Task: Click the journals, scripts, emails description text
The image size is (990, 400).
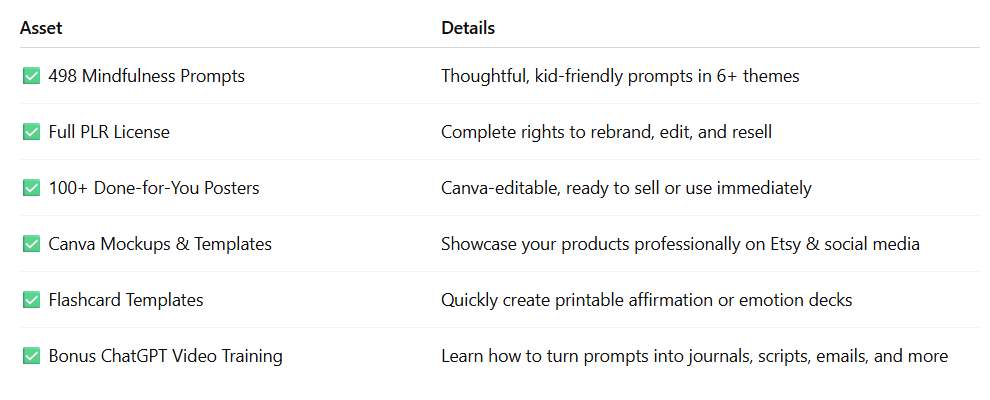Action: click(x=695, y=356)
